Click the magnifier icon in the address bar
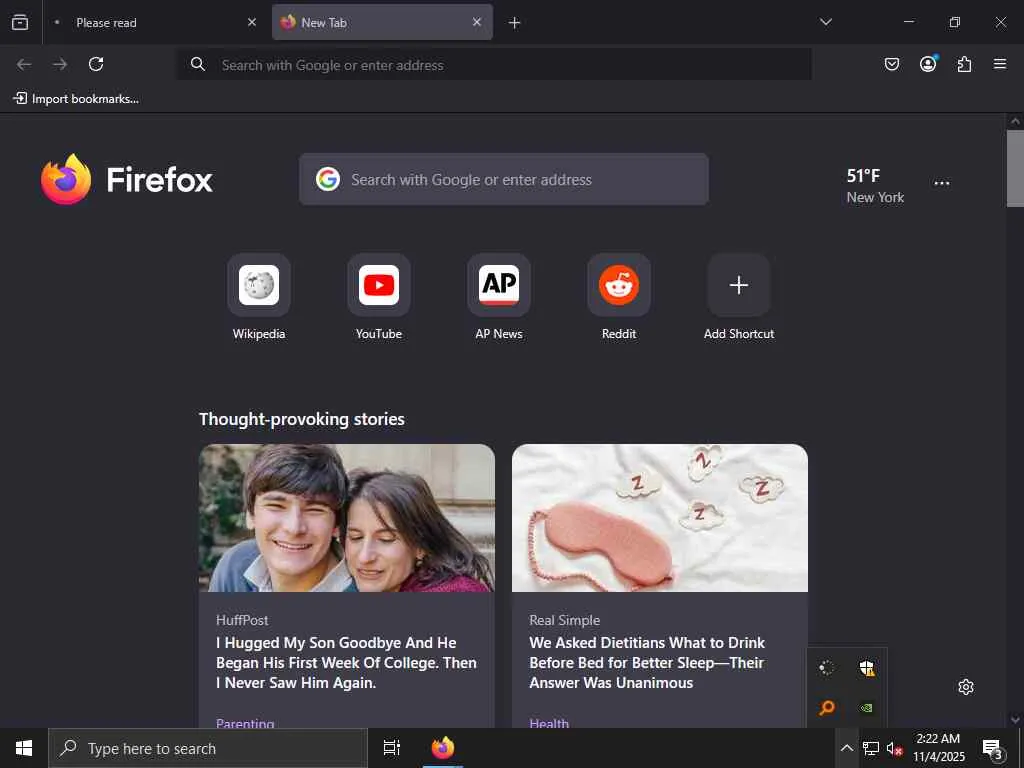The width and height of the screenshot is (1024, 768). [198, 64]
